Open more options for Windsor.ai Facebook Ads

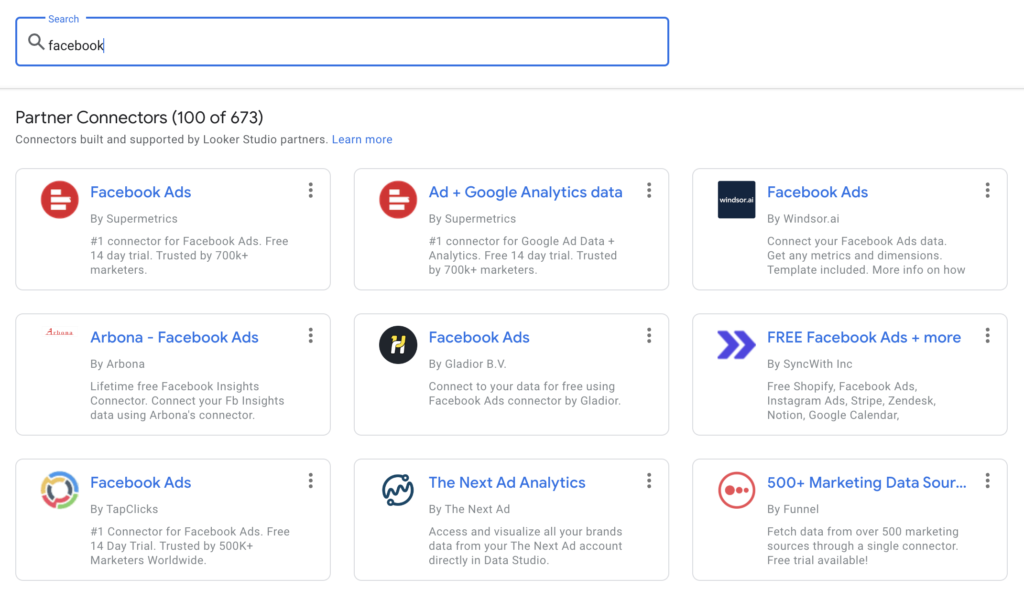987,190
